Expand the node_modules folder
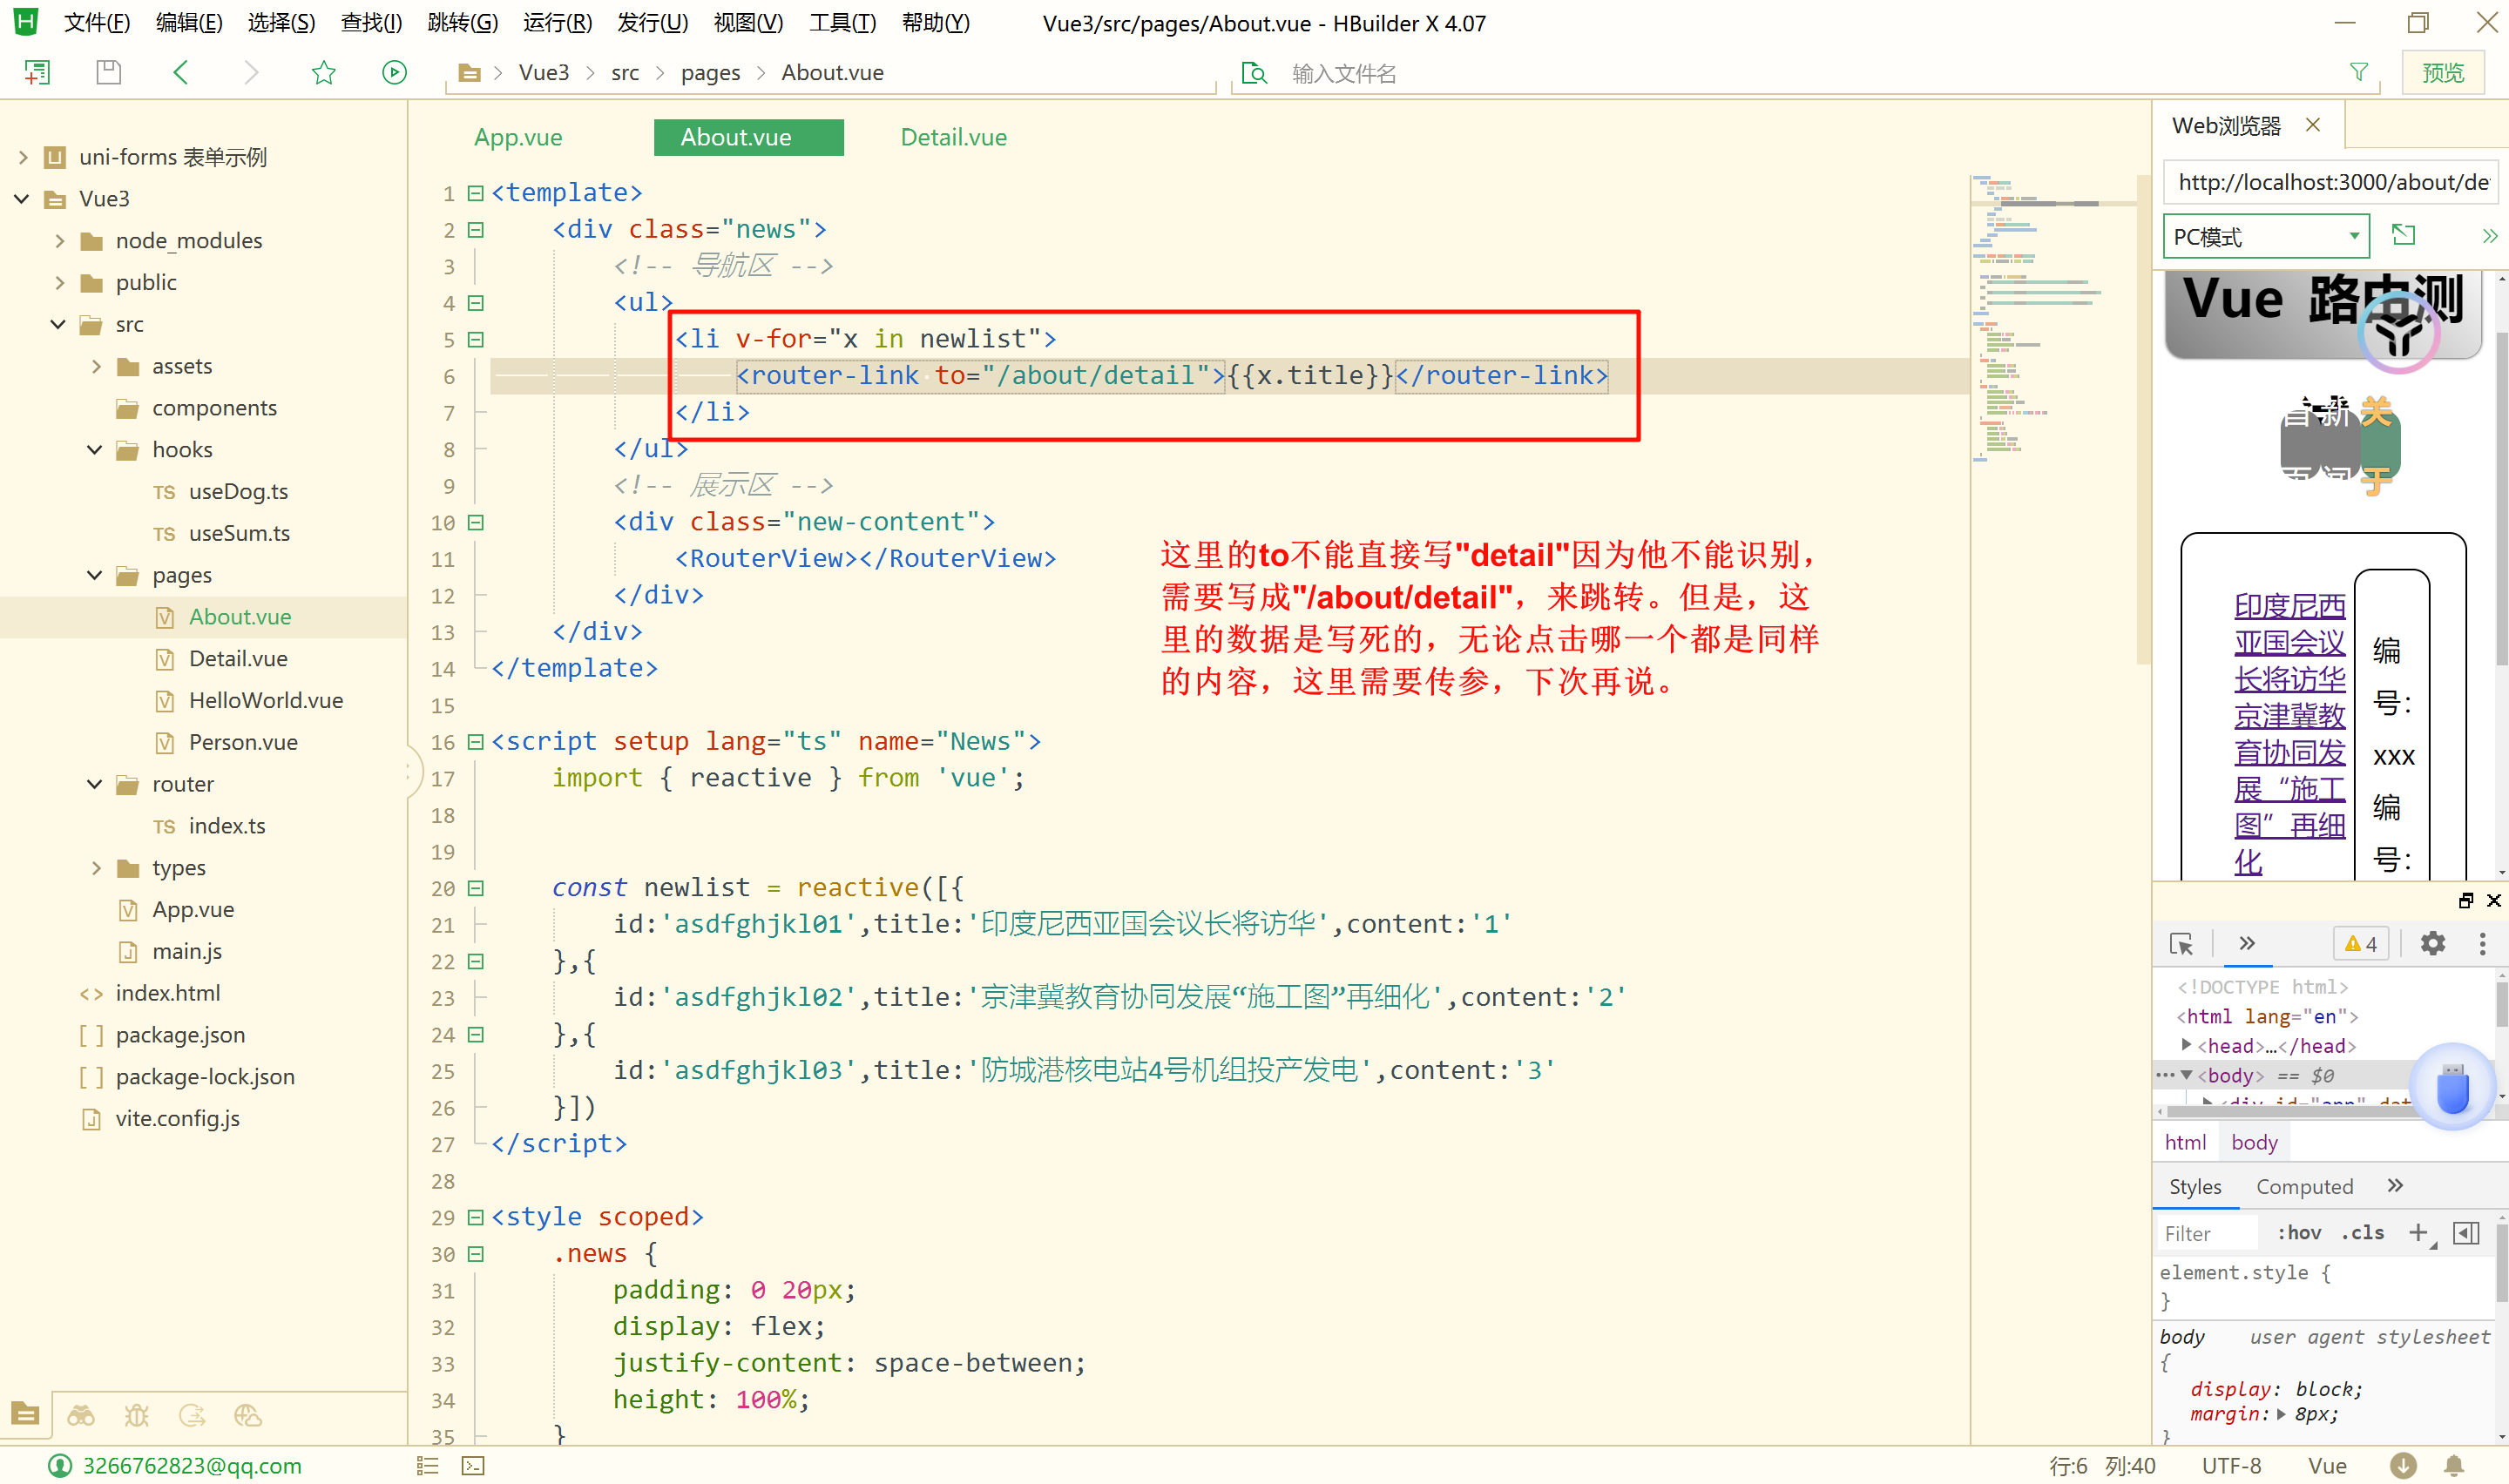The image size is (2509, 1484). tap(60, 241)
